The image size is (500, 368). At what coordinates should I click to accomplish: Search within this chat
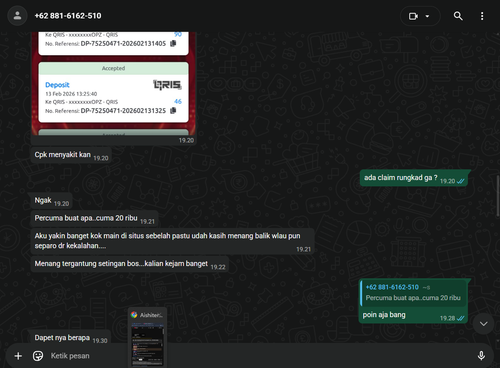click(458, 16)
